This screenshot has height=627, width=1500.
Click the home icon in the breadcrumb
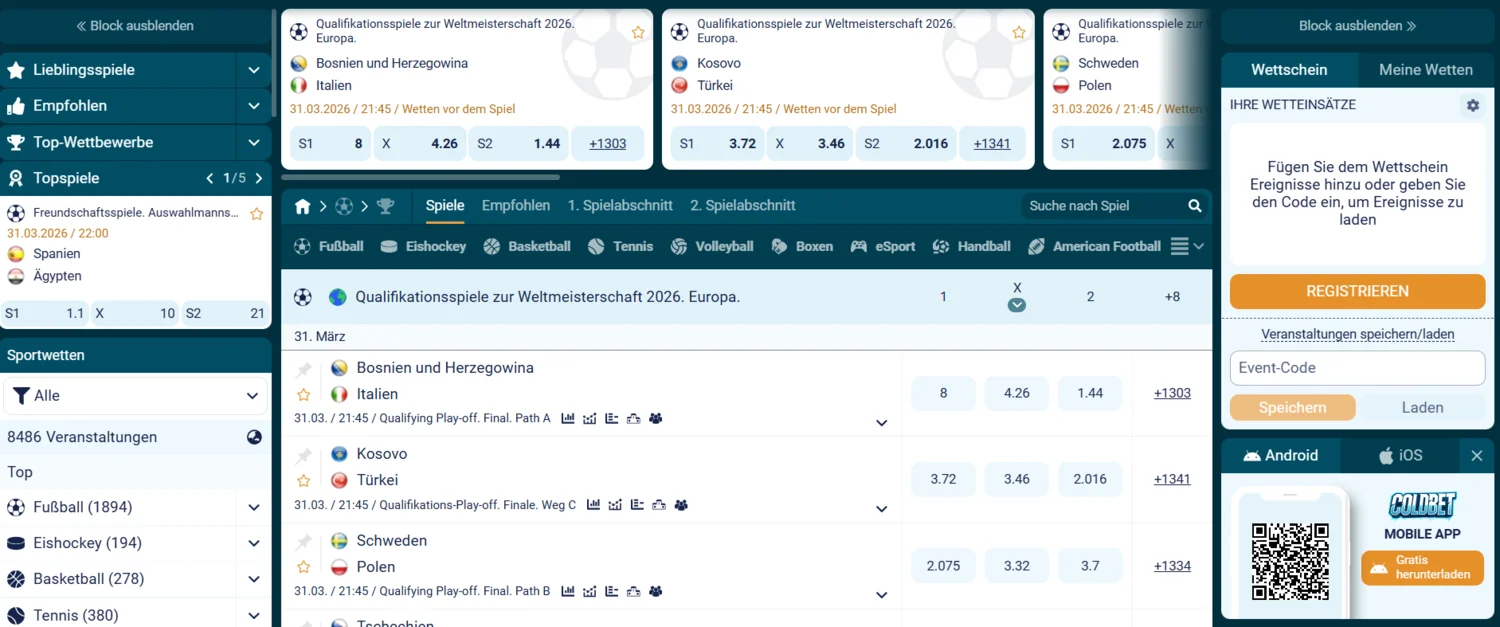coord(302,205)
